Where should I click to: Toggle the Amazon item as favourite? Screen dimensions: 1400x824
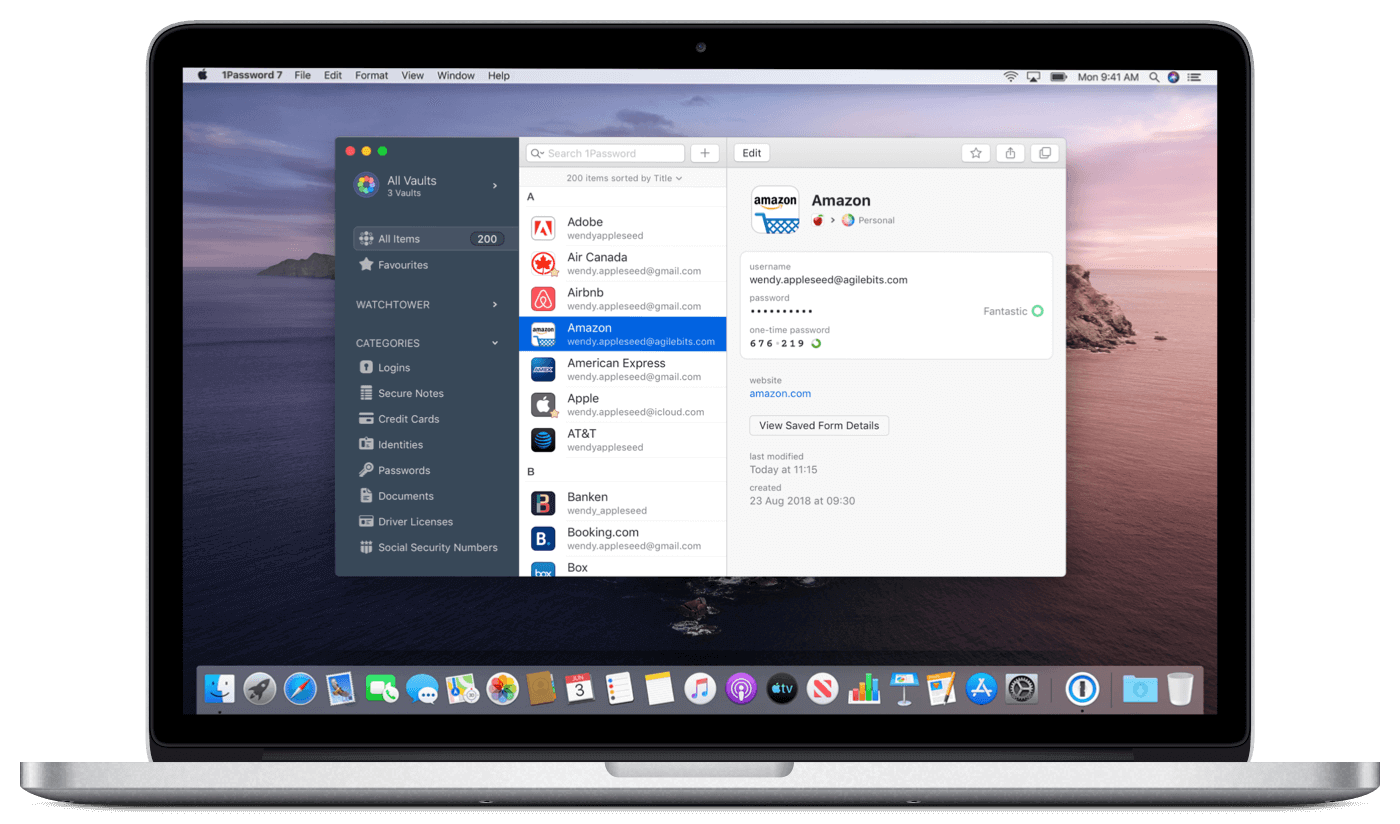point(975,152)
